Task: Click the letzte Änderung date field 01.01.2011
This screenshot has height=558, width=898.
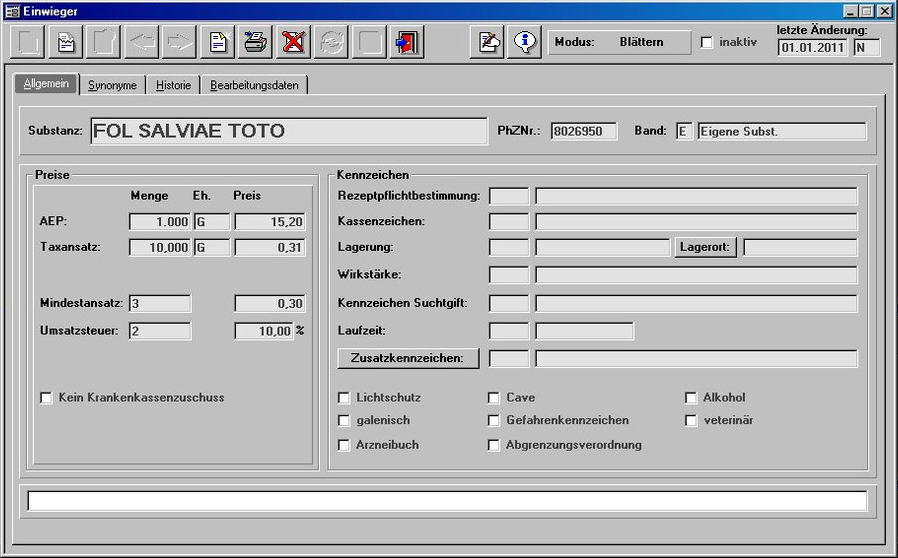Action: [813, 48]
